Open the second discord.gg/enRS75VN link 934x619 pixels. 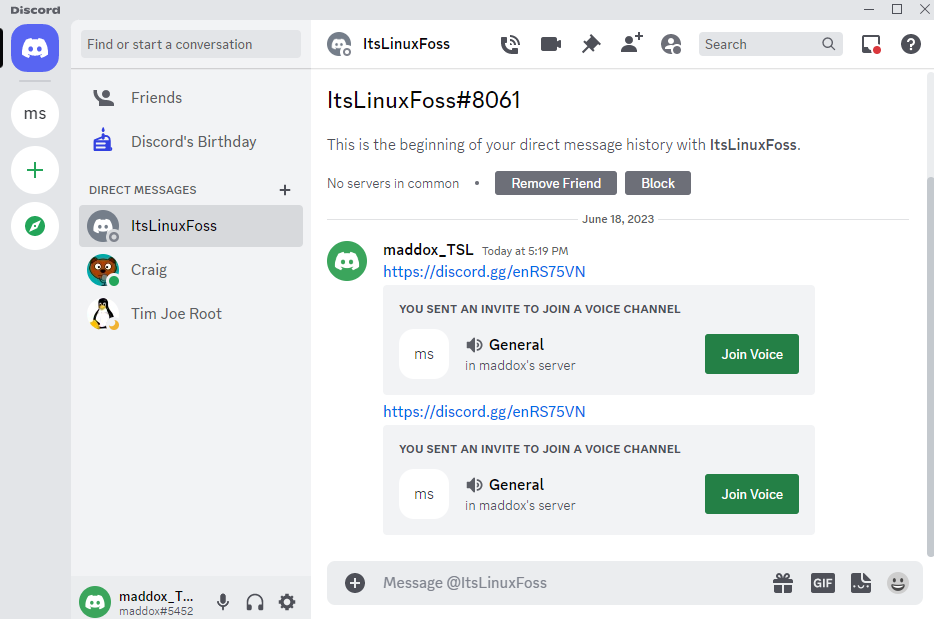(484, 412)
